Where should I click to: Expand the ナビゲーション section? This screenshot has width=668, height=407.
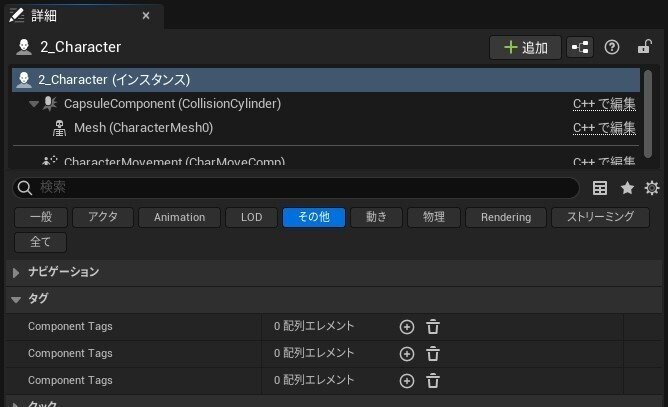coord(16,273)
